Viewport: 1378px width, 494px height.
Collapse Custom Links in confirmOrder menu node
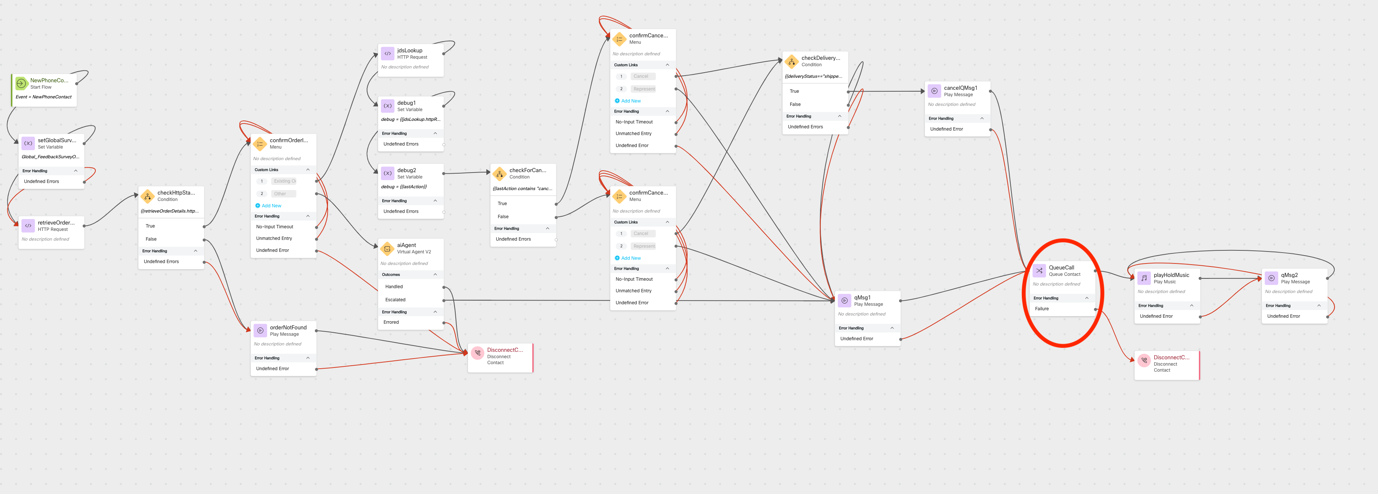tap(308, 170)
